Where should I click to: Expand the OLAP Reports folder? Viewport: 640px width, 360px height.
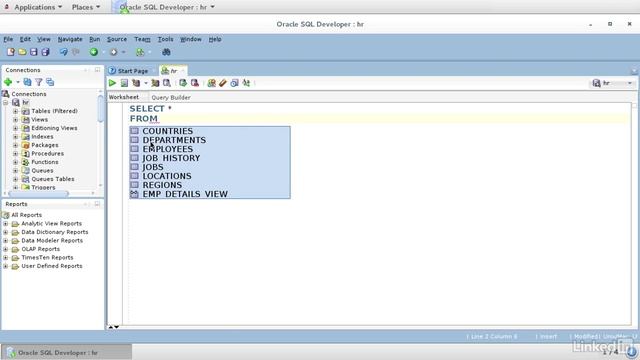coord(6,249)
